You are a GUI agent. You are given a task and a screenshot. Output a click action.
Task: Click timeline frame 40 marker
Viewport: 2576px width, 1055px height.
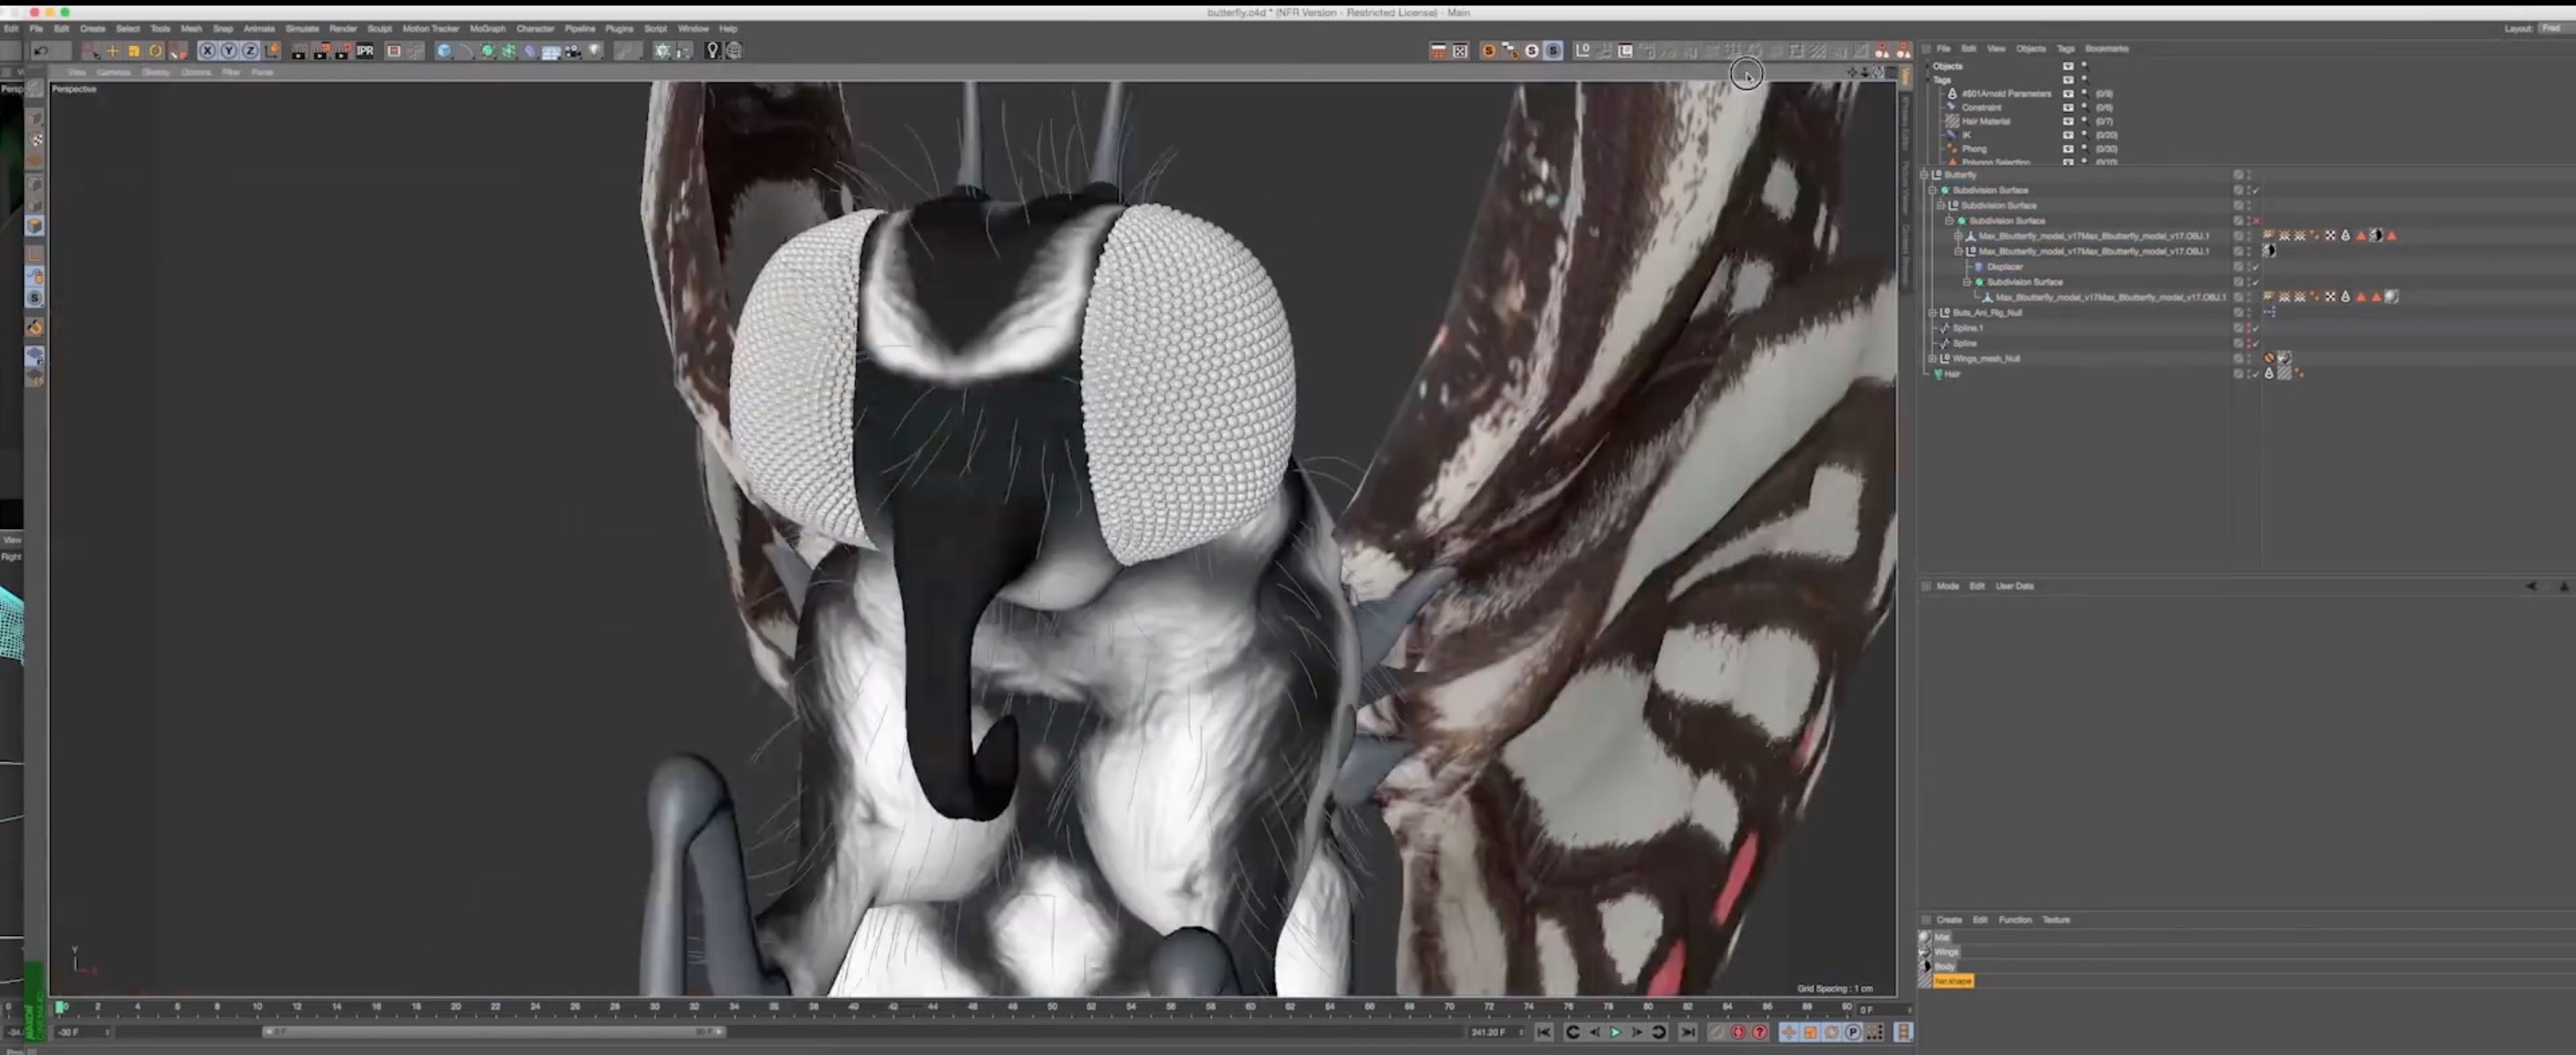[x=853, y=1006]
